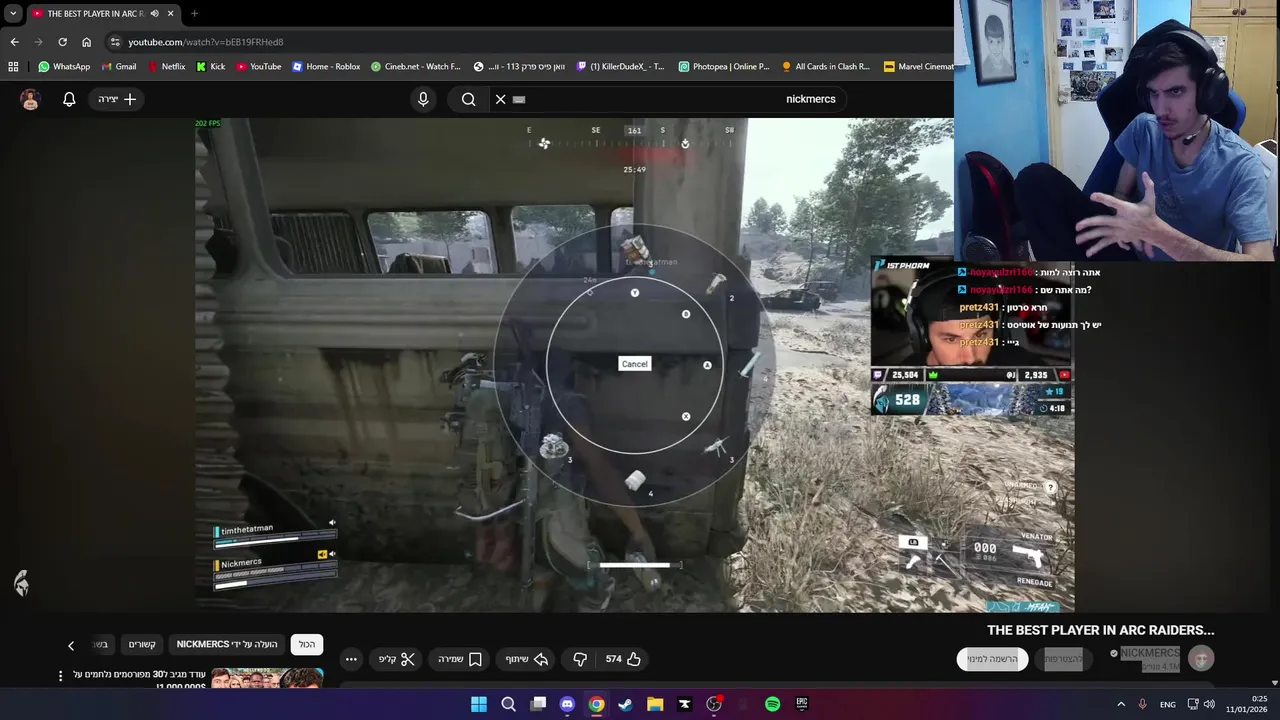Open a new Chrome tab
The image size is (1280, 720).
click(x=194, y=14)
